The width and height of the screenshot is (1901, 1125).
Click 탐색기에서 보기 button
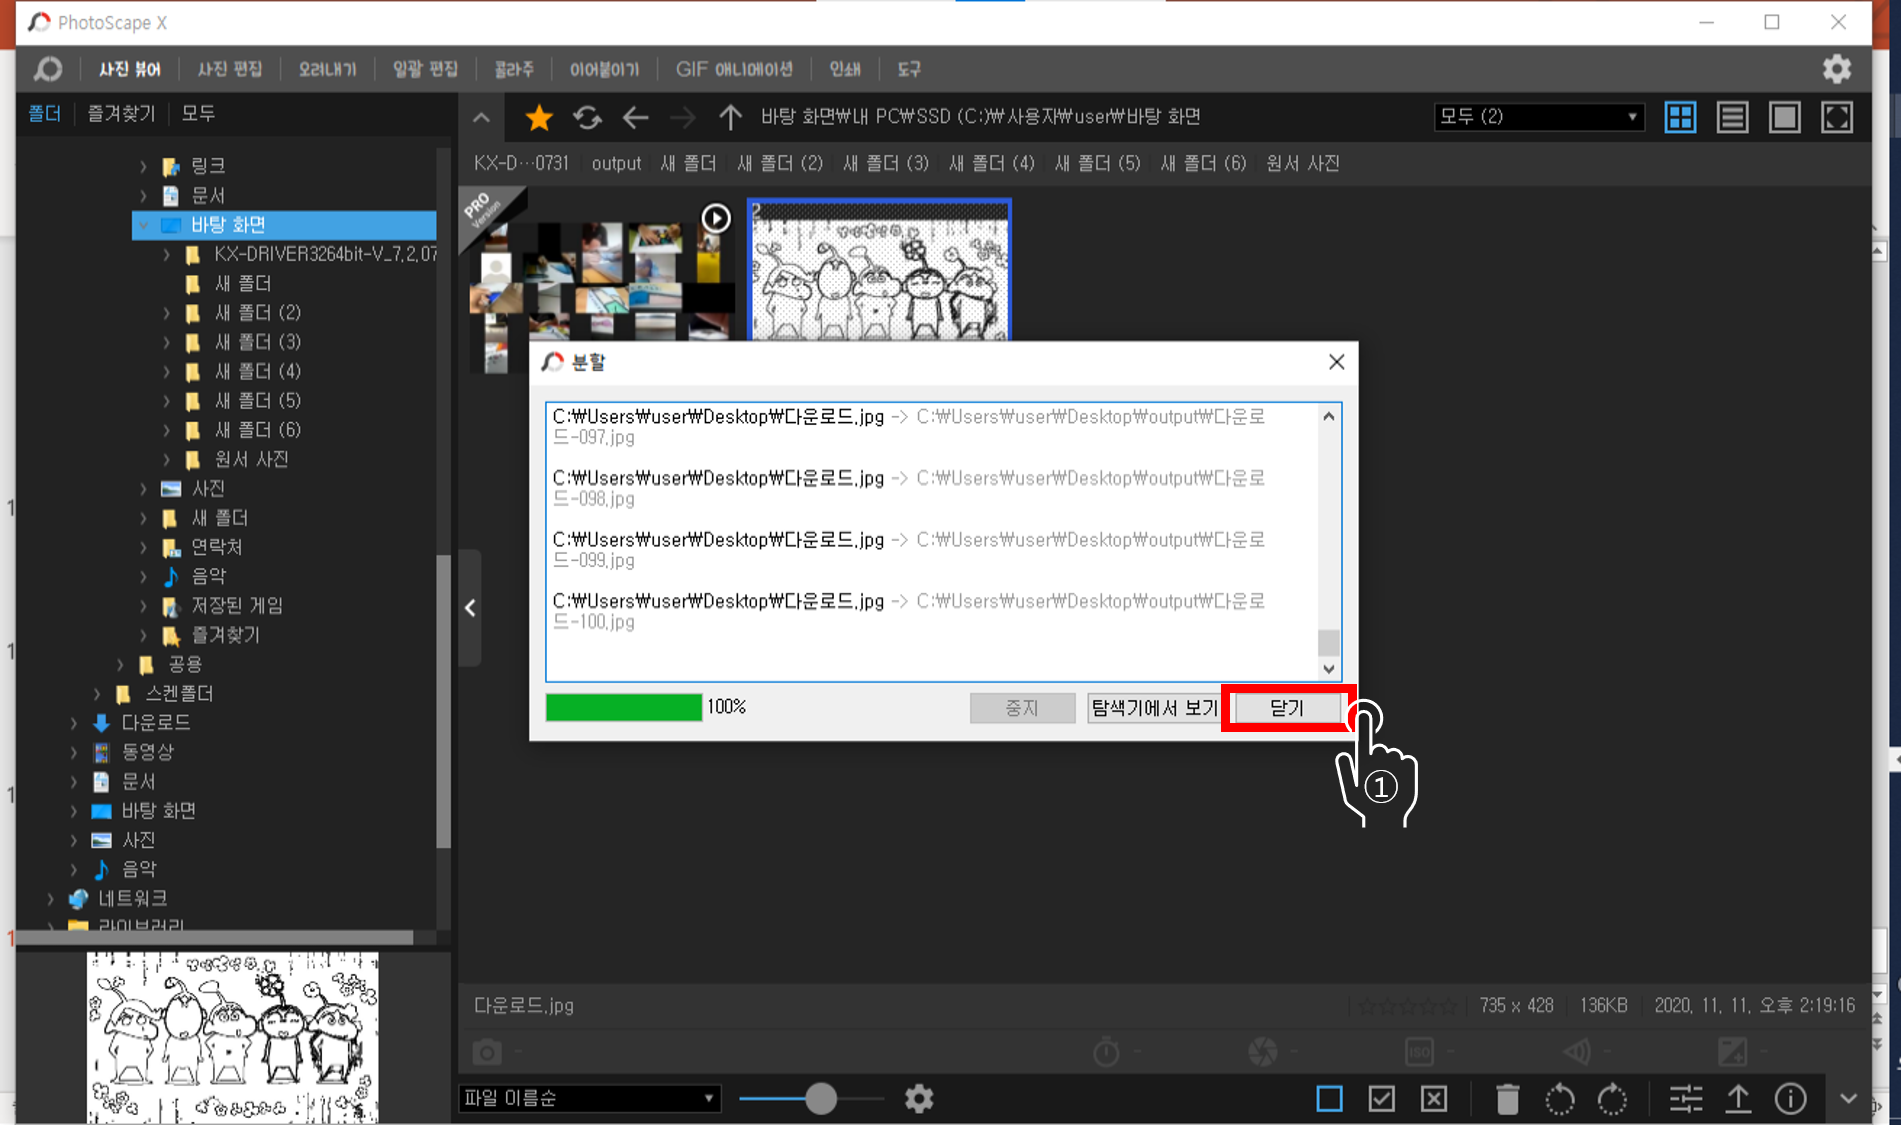[1154, 708]
